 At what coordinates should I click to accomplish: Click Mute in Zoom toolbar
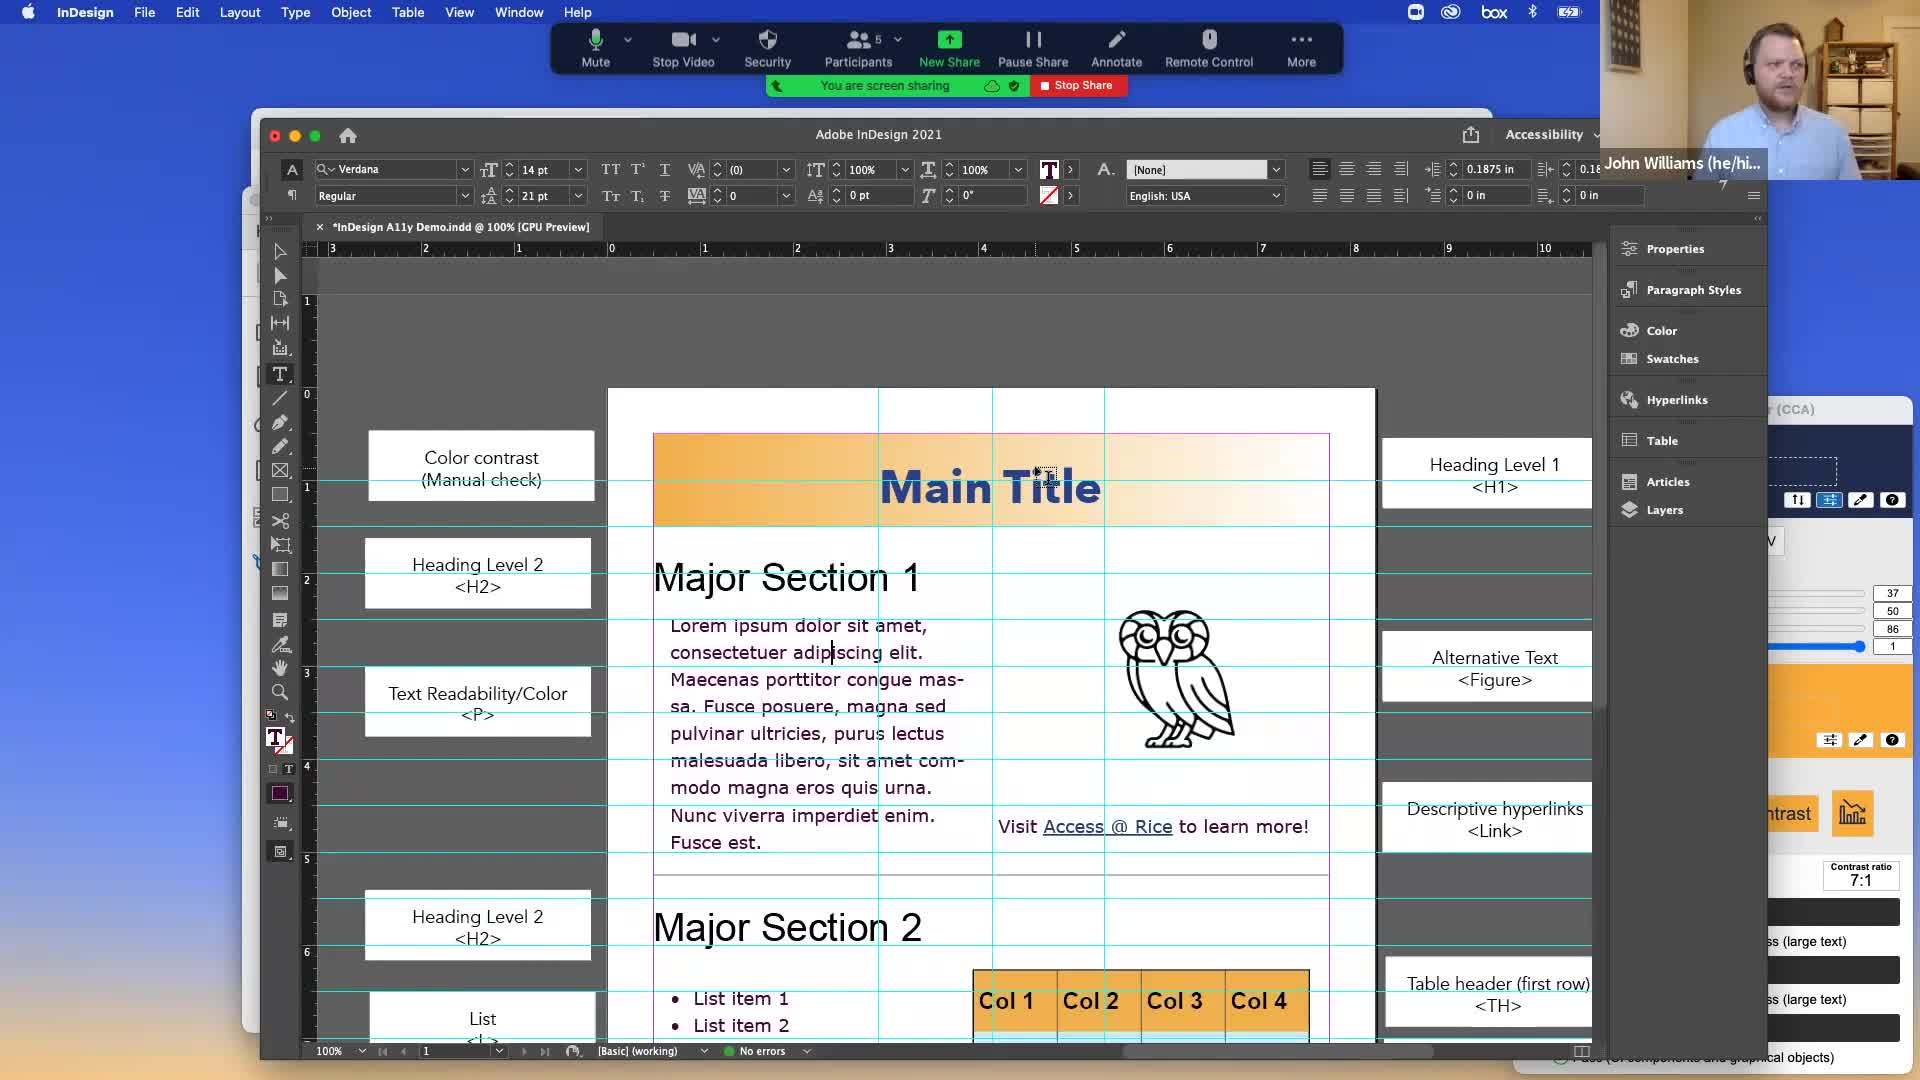click(596, 48)
